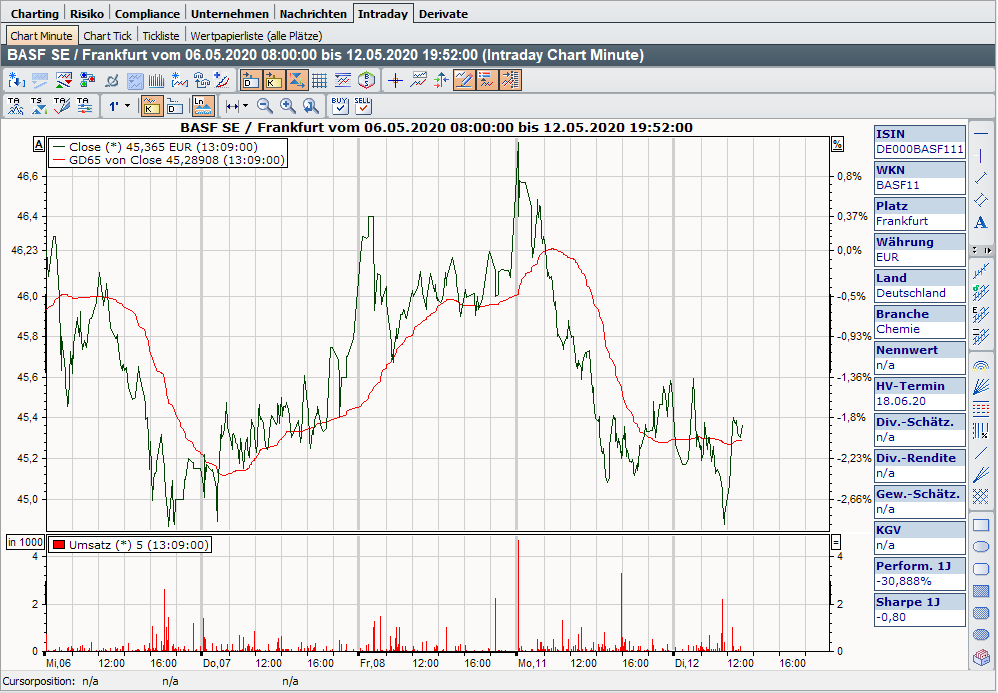Toggle the grid lines button
This screenshot has width=998, height=693.
coord(319,80)
